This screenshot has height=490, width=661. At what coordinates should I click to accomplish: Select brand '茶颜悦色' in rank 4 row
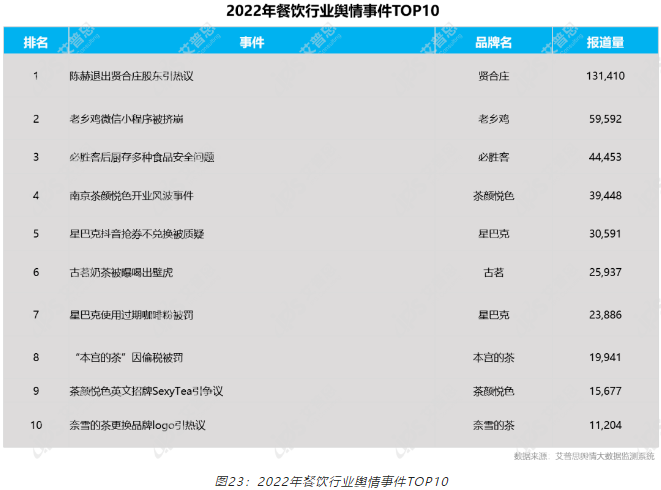click(493, 195)
